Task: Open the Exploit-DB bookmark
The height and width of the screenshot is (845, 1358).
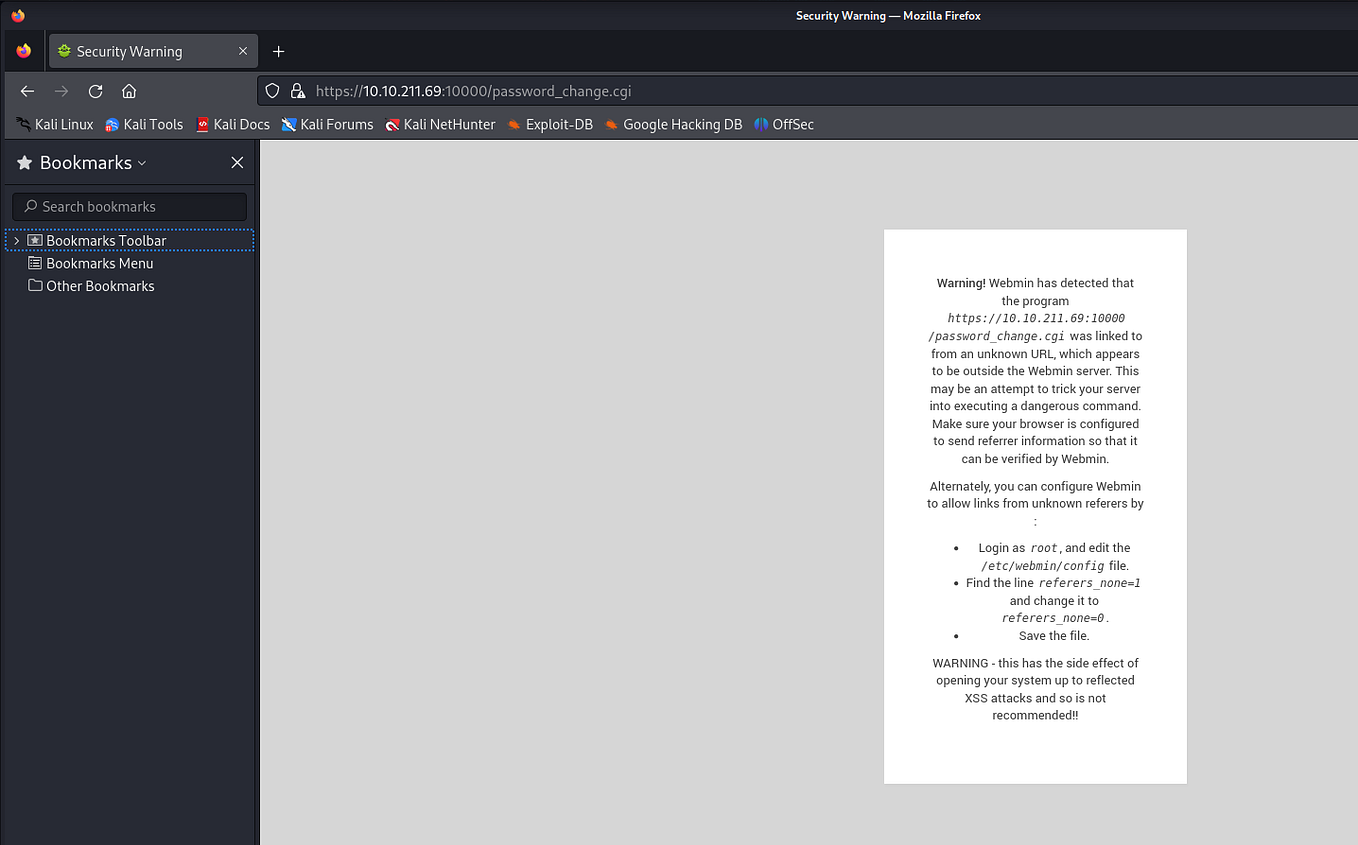Action: pyautogui.click(x=550, y=124)
